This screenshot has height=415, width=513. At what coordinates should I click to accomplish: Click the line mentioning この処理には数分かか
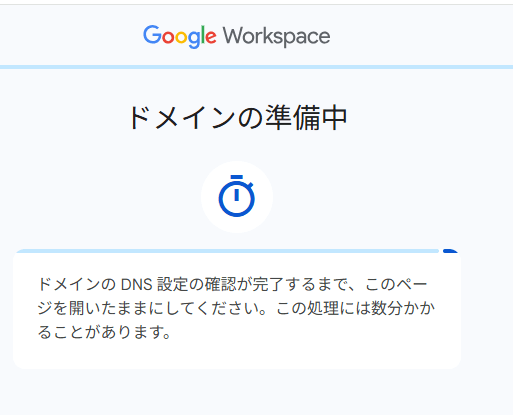click(236, 308)
